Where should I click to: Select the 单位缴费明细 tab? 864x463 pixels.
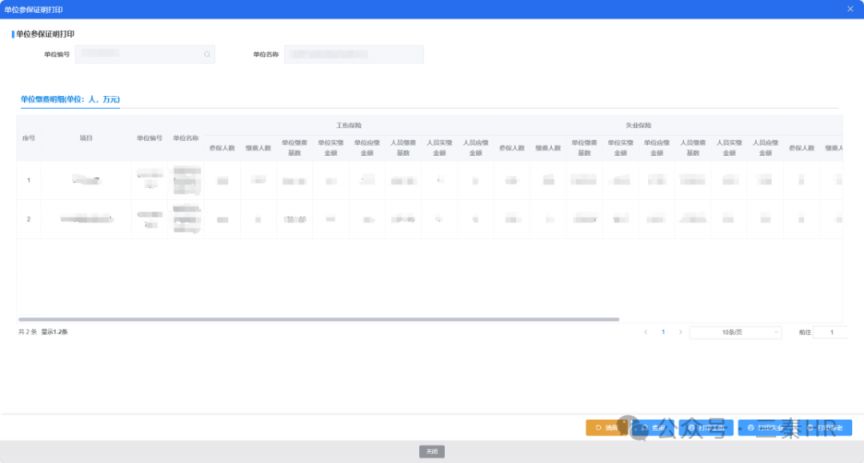(x=70, y=100)
